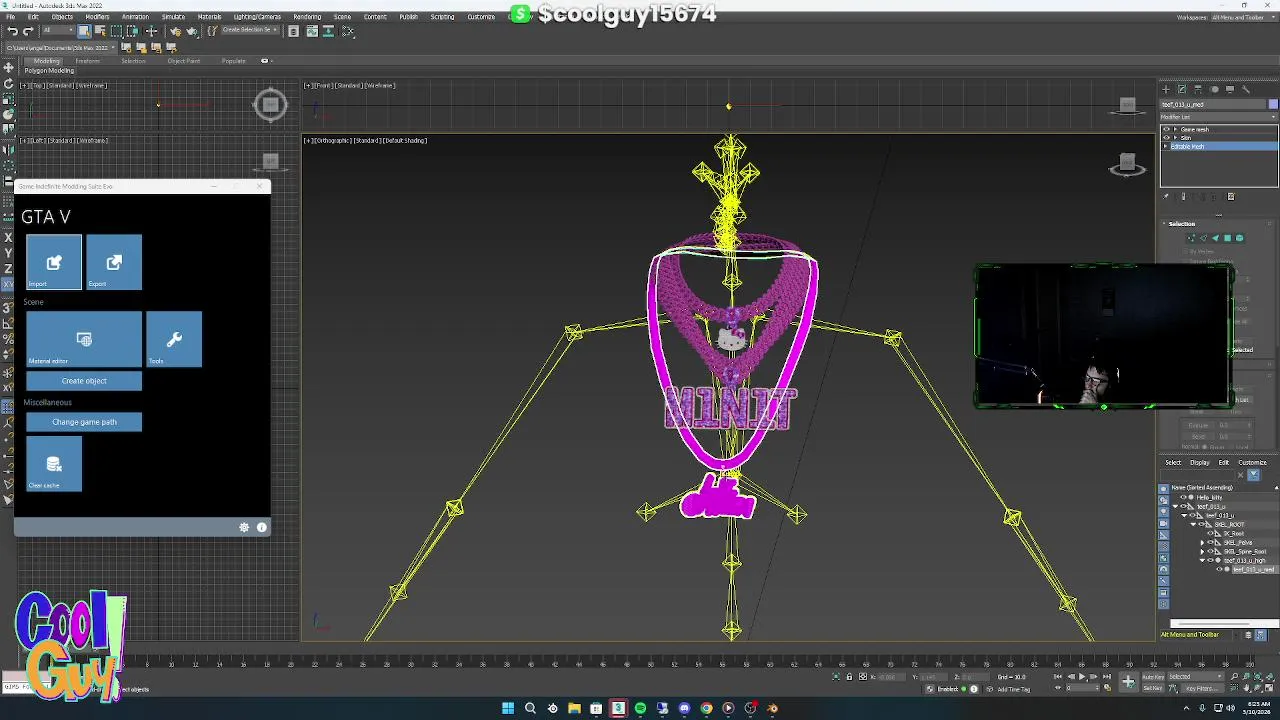Image resolution: width=1280 pixels, height=720 pixels.
Task: Toggle Display Cameras filter in scene explorer
Action: [x=1163, y=524]
